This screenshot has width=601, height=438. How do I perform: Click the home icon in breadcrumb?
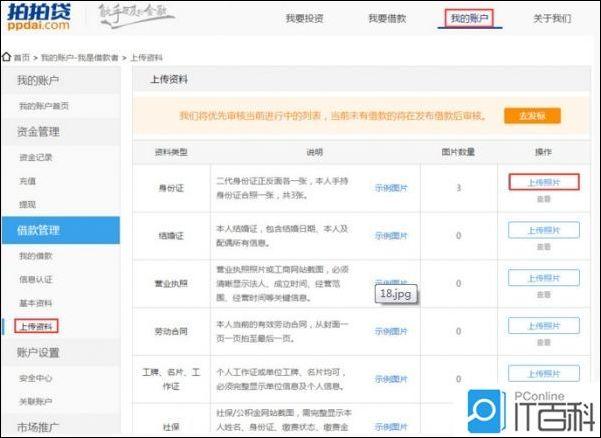[x=6, y=57]
